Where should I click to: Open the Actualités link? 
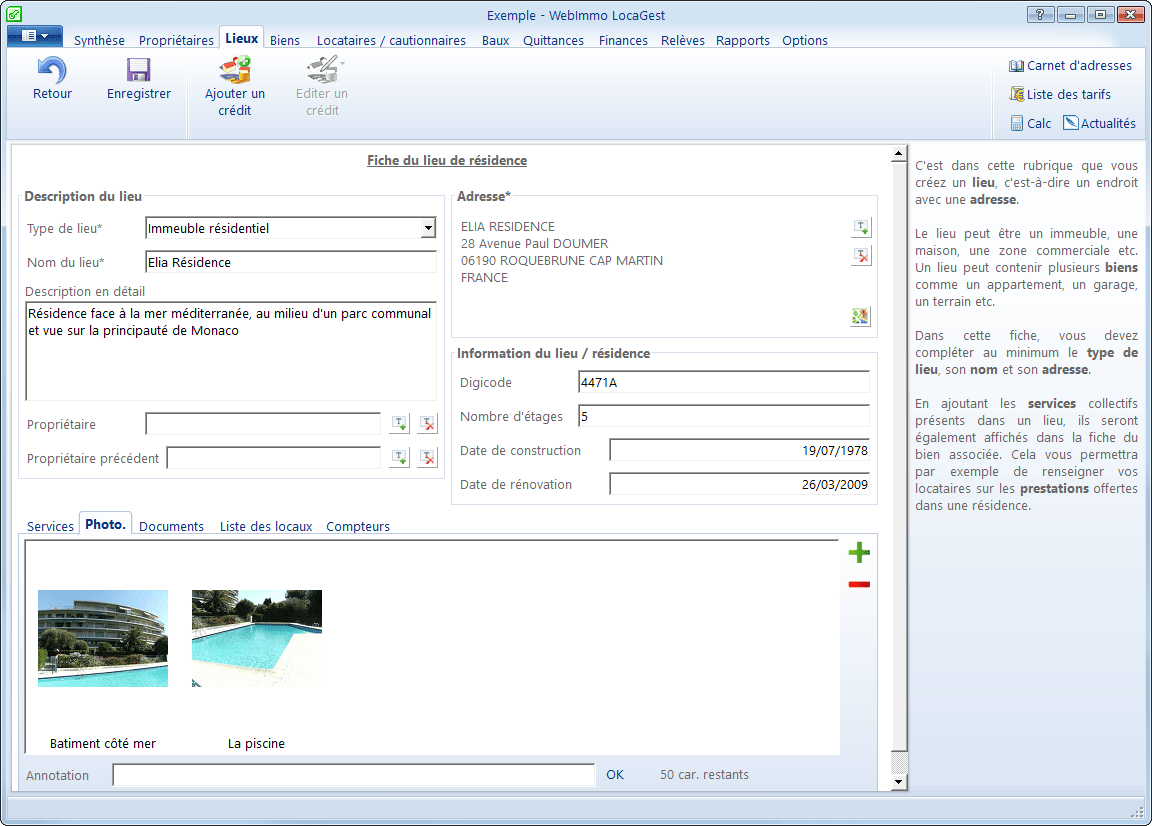[x=1099, y=123]
